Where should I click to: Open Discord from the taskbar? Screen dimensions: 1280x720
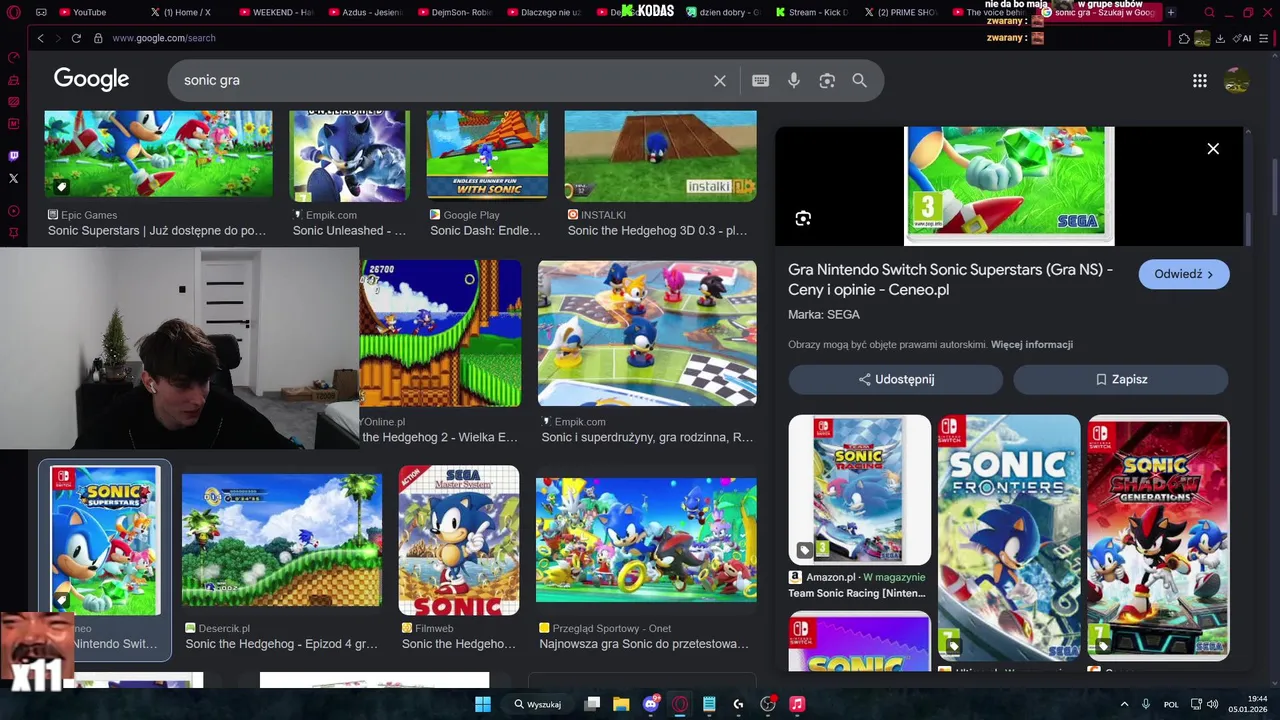tap(651, 704)
